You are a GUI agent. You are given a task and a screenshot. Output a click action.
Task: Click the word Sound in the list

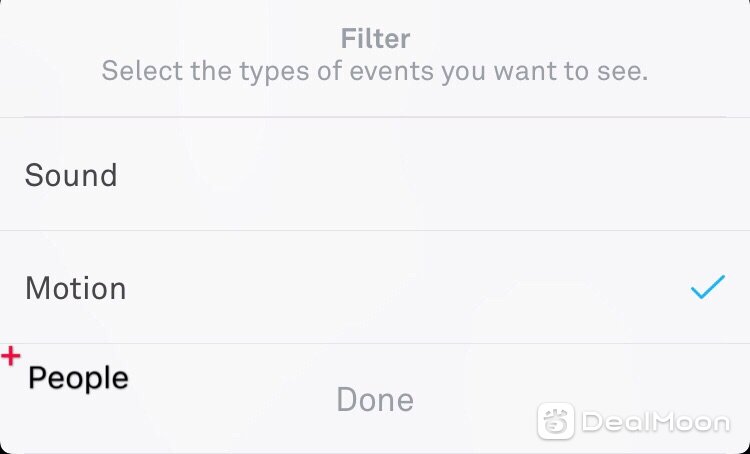tap(71, 175)
